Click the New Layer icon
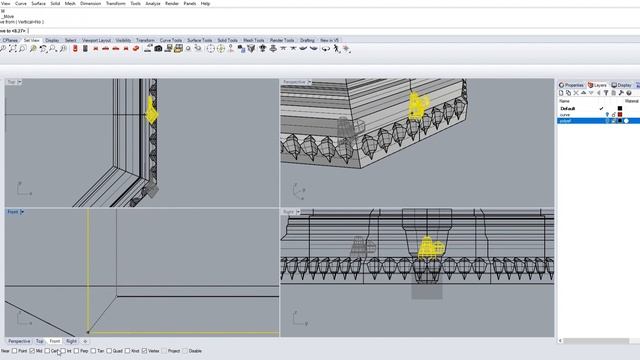The height and width of the screenshot is (360, 640). (561, 93)
